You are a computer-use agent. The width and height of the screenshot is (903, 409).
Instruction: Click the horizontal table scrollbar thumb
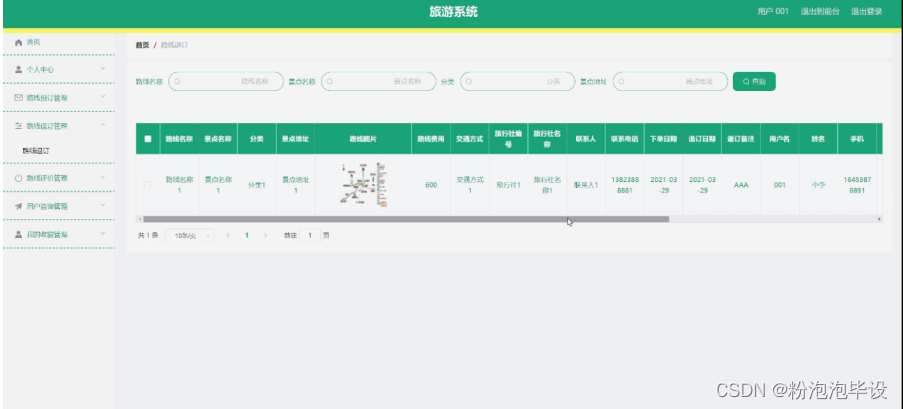pos(405,218)
